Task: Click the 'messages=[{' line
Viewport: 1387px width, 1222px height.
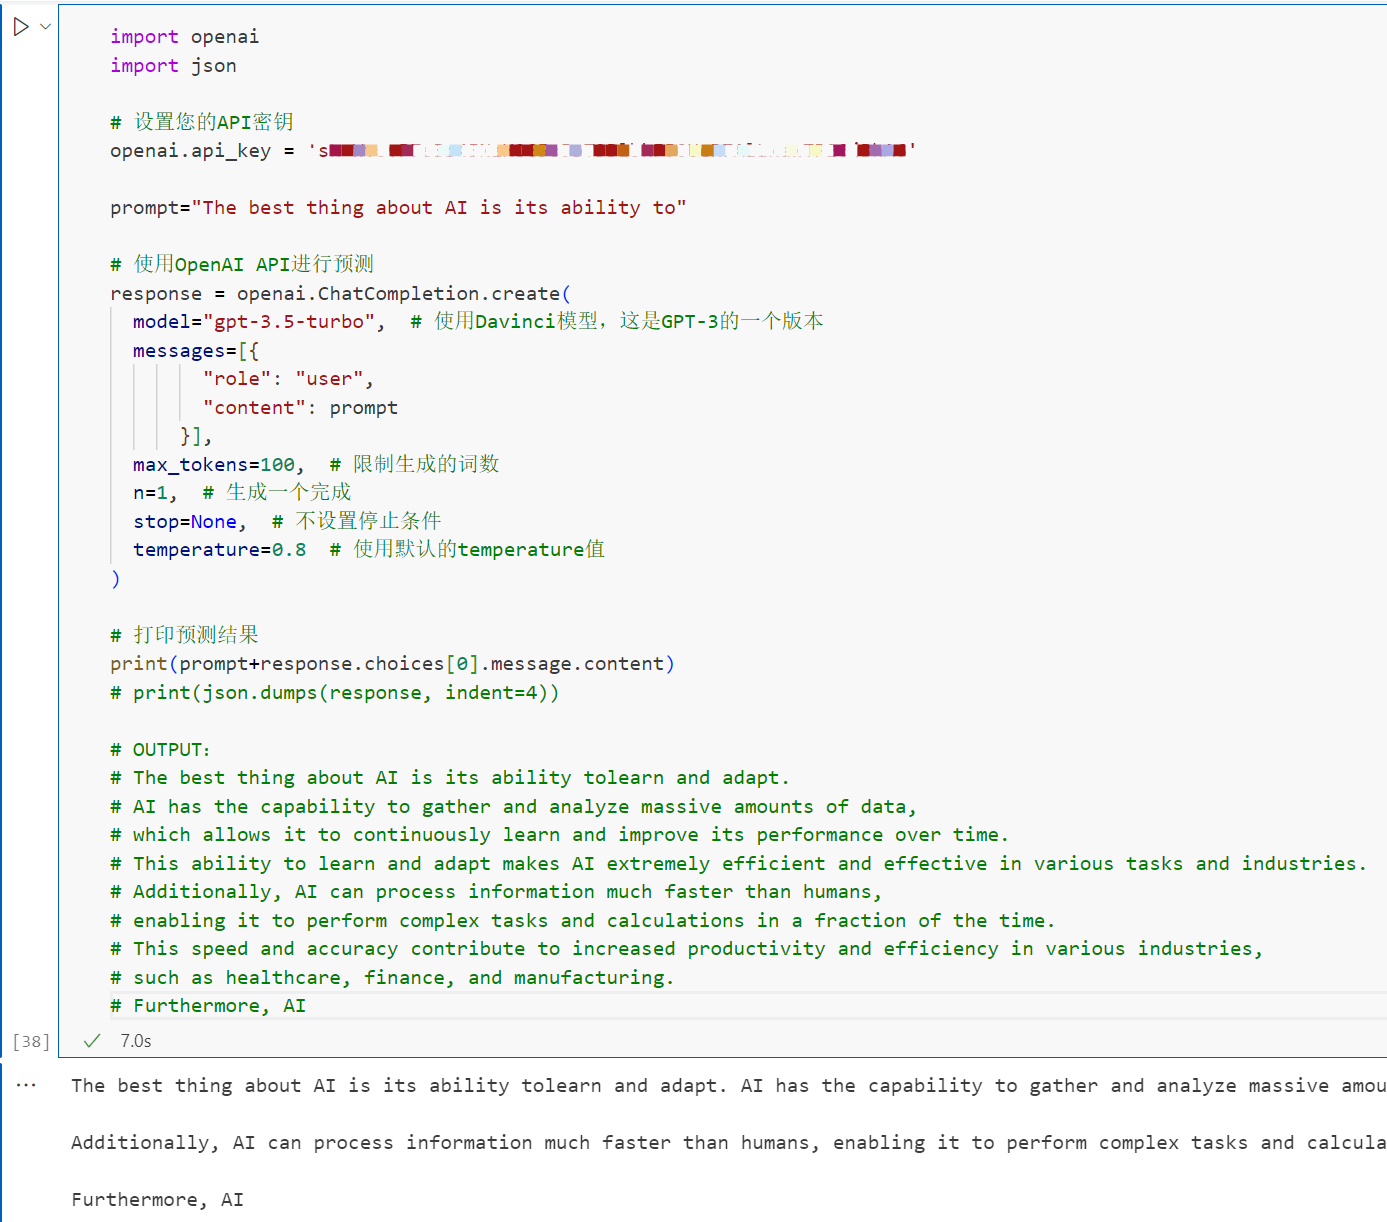Action: 196,351
